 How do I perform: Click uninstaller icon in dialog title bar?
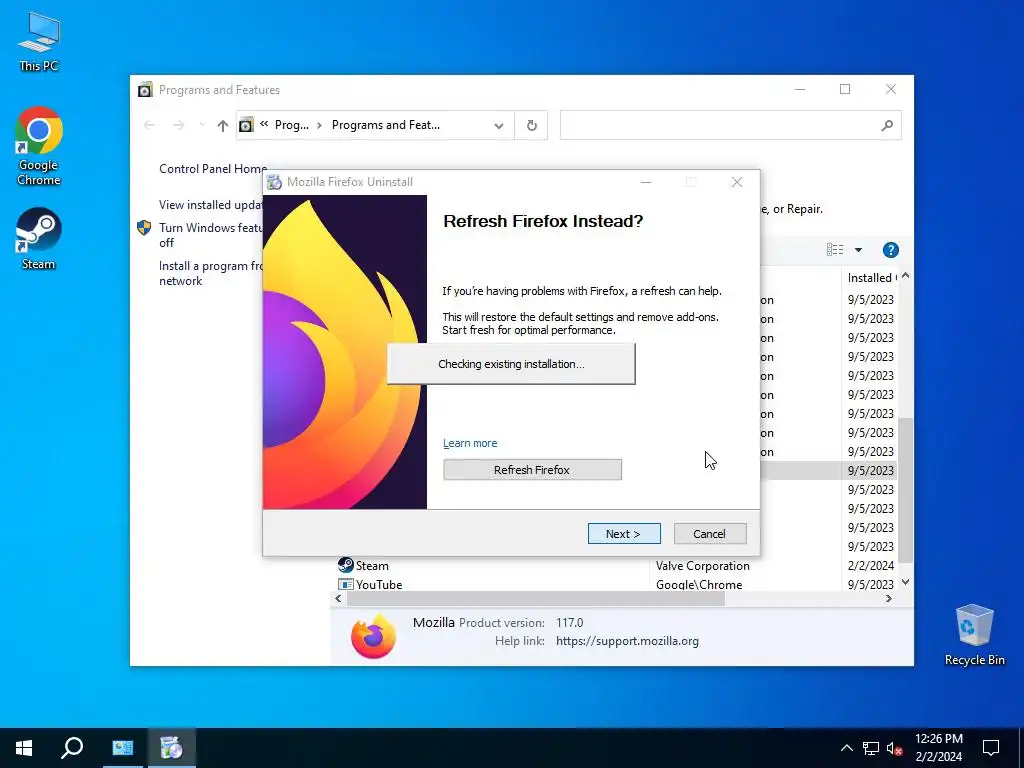click(275, 182)
